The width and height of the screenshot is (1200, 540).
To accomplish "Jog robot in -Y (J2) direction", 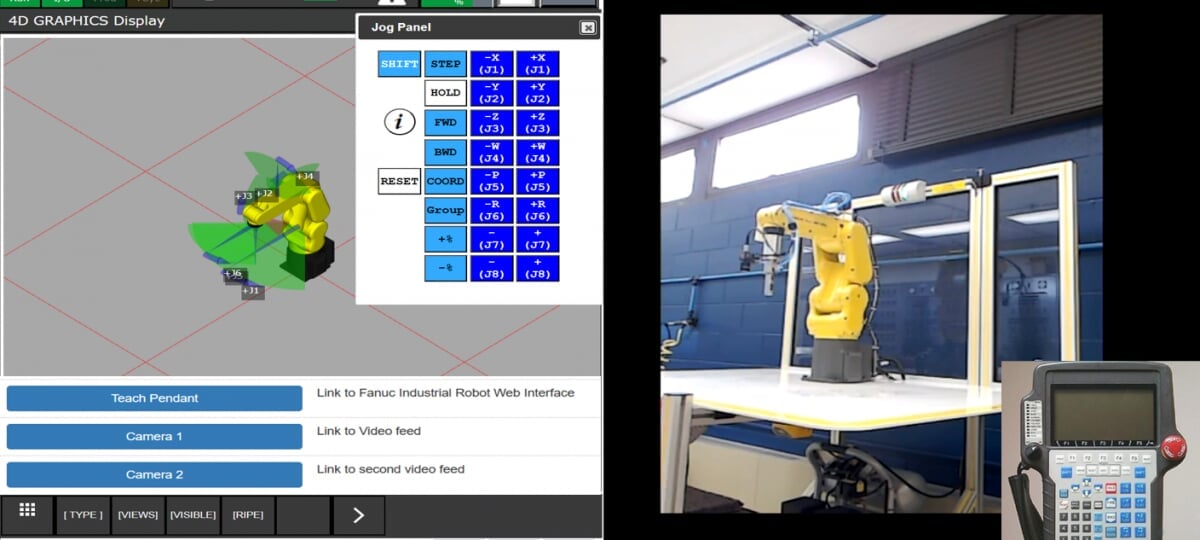I will tap(491, 93).
